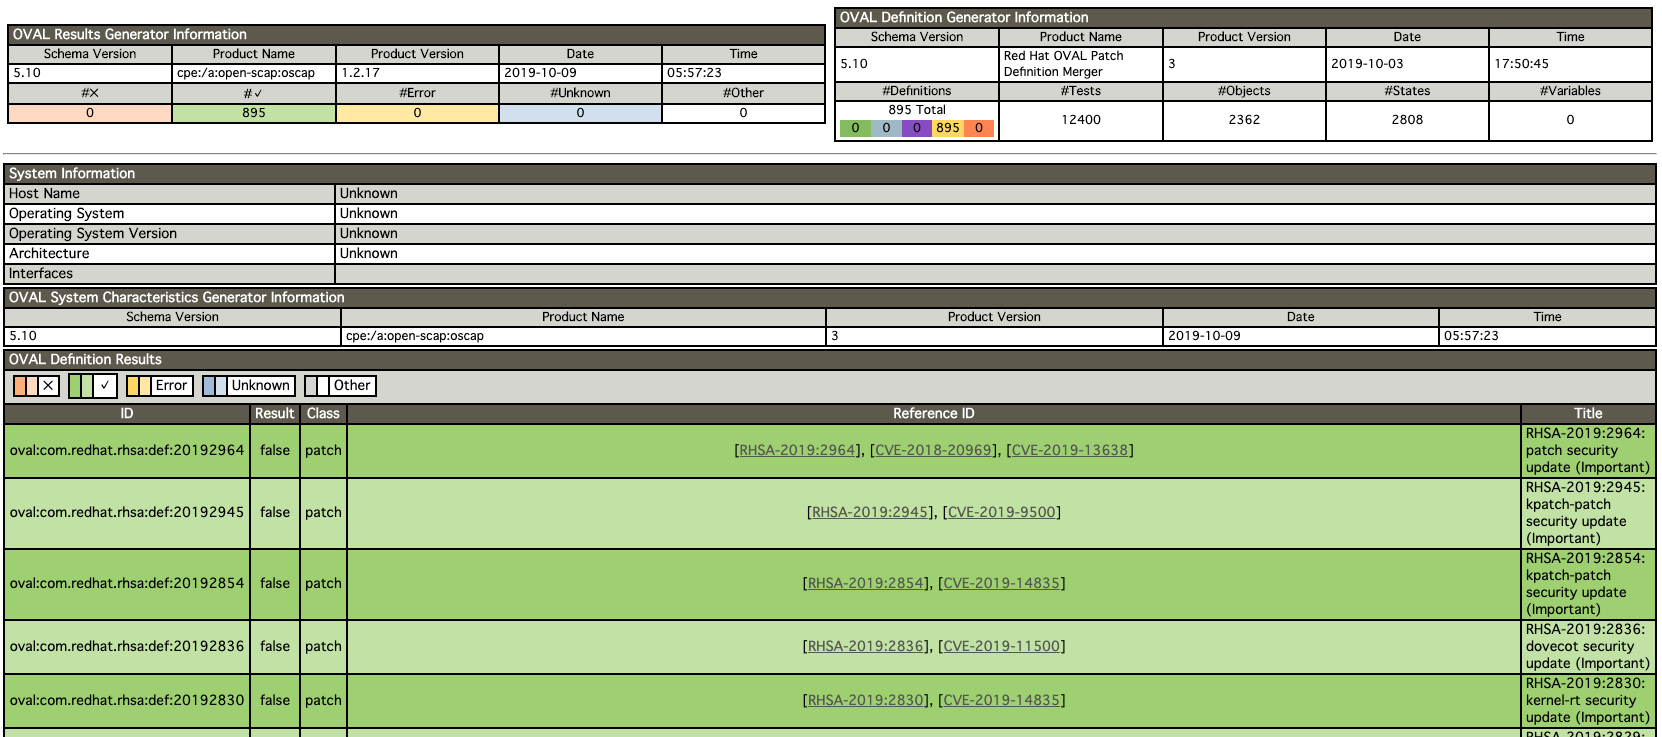Click the Reference ID column header
The image size is (1662, 737).
pos(934,414)
